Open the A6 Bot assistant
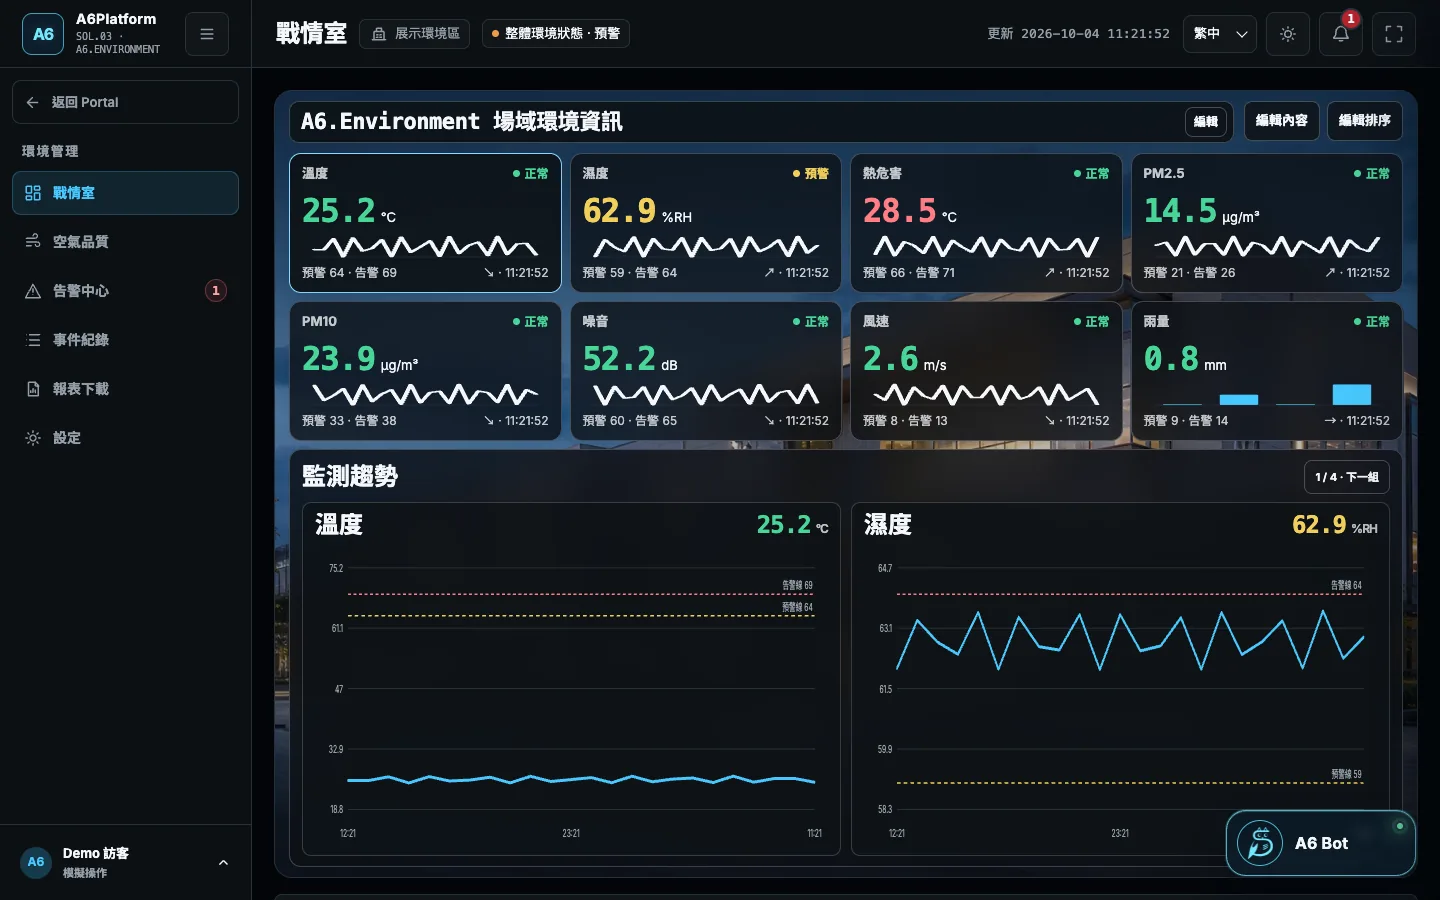Screen dimensions: 1440x900 (x=1321, y=843)
